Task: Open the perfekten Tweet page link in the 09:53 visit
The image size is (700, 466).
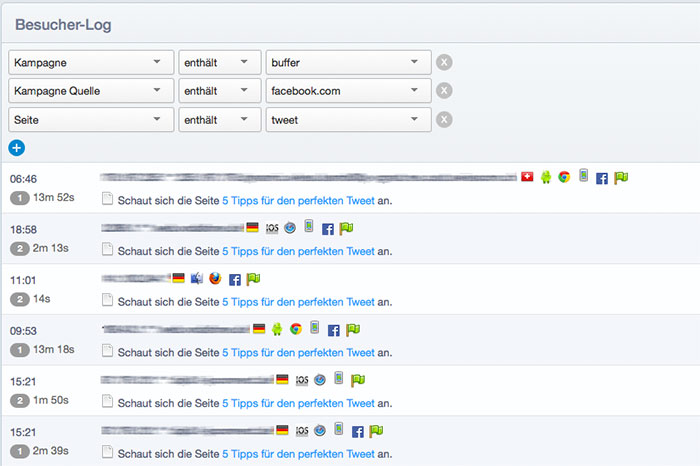Action: click(298, 353)
